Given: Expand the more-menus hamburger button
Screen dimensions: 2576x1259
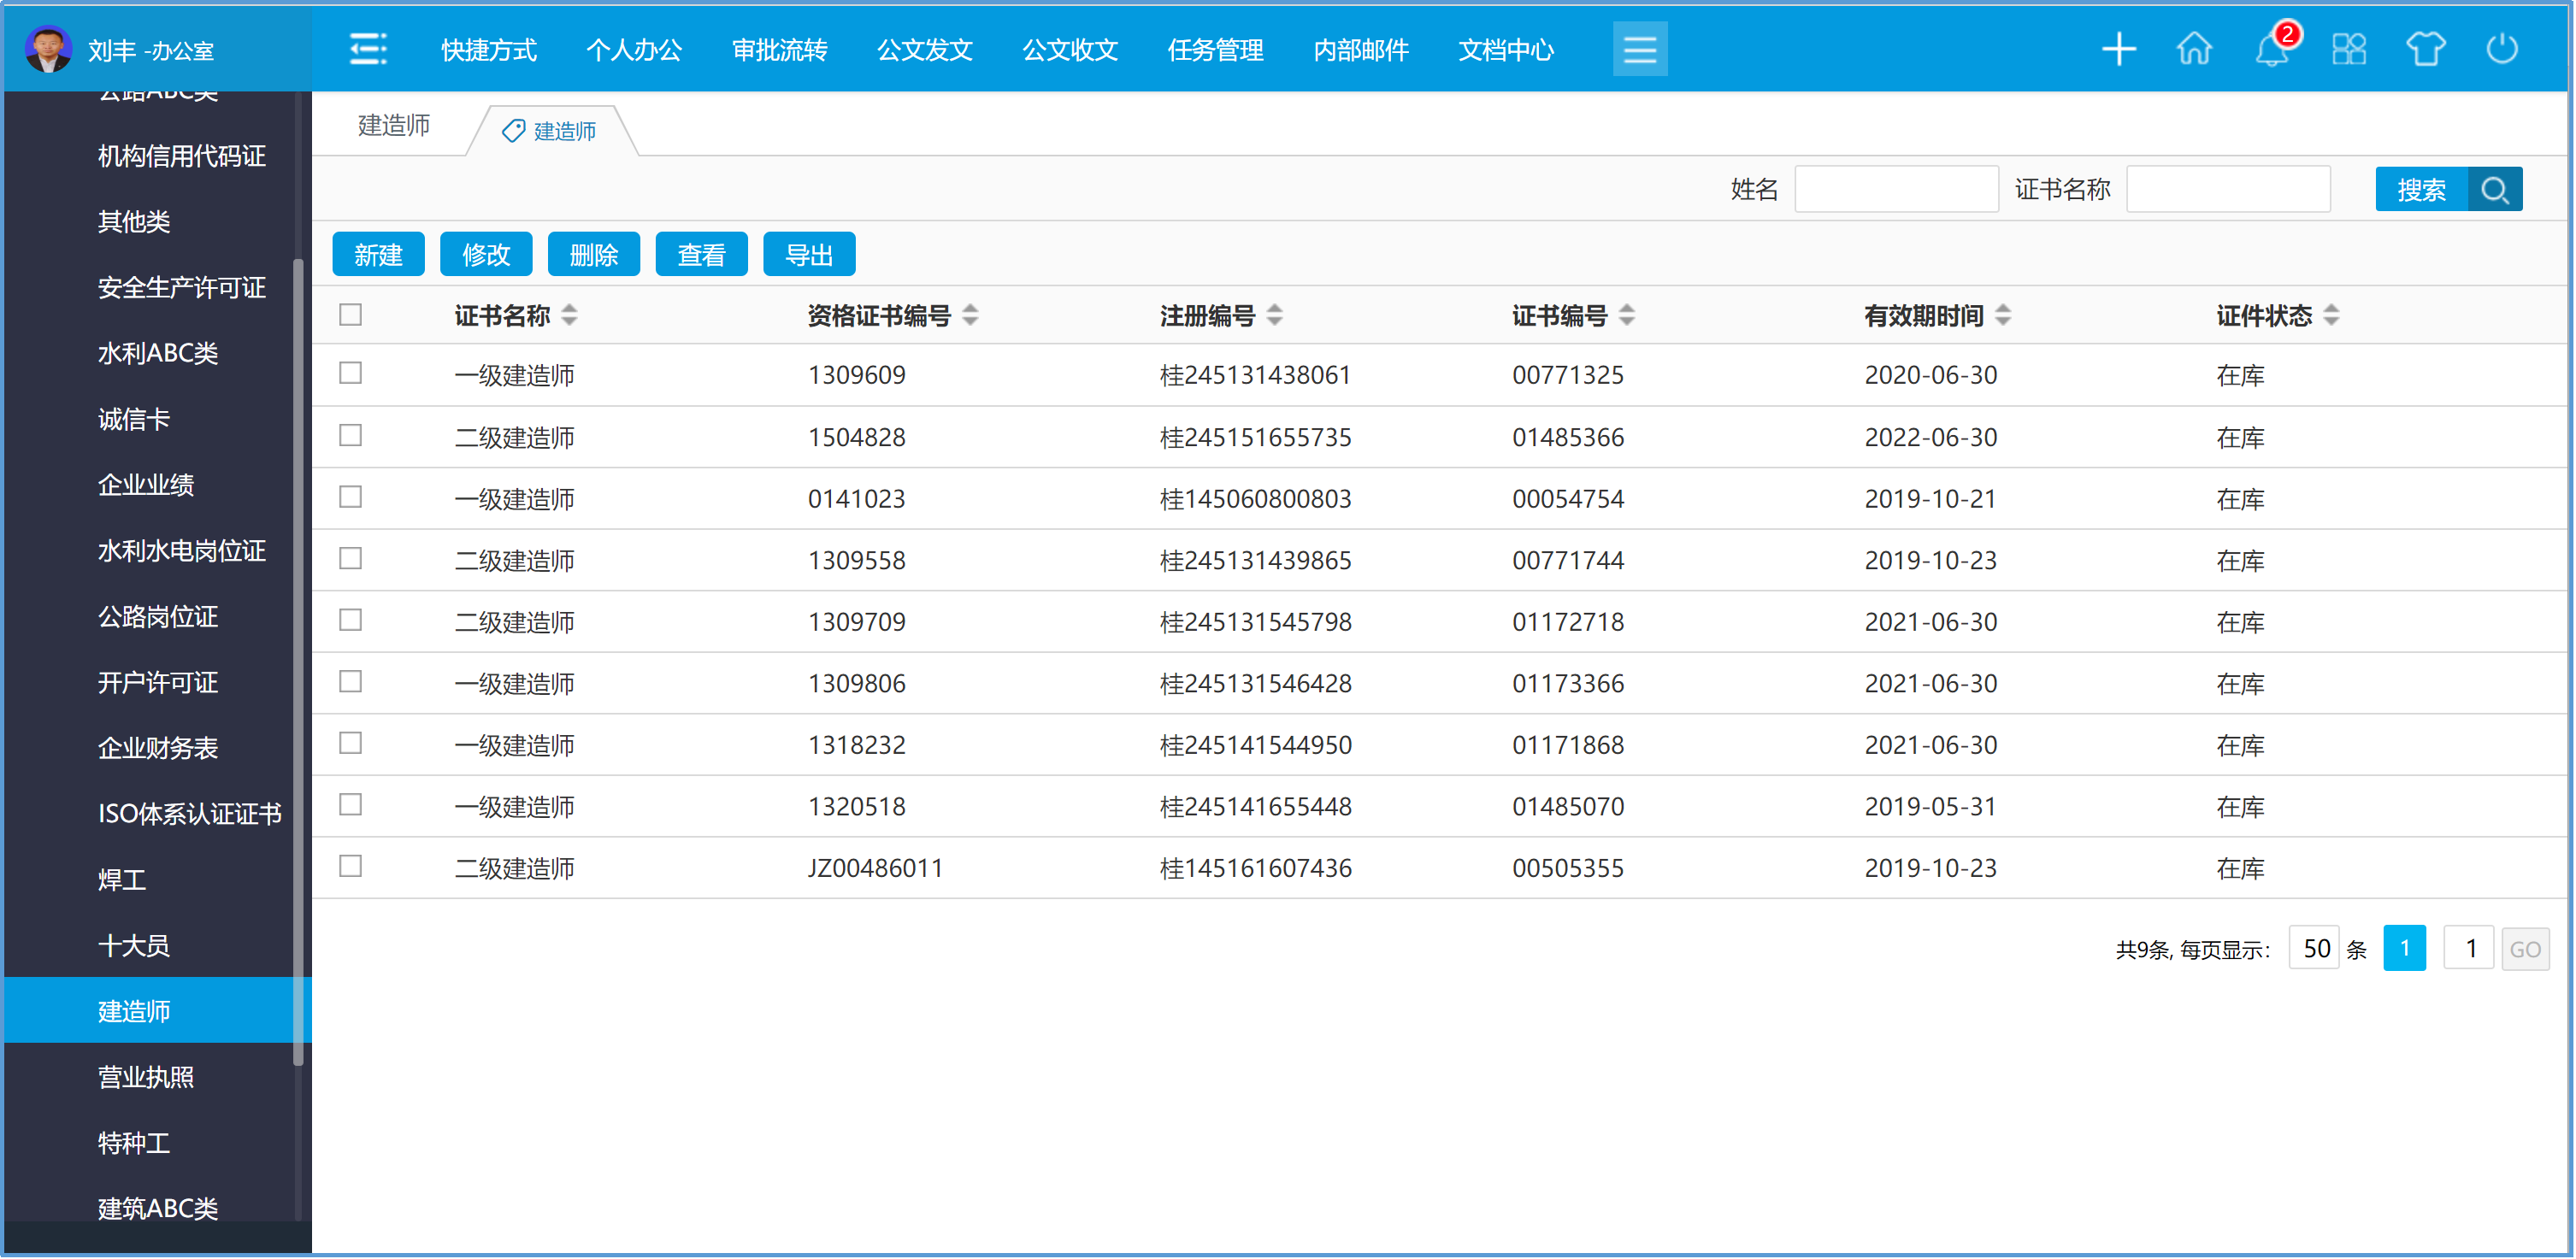Looking at the screenshot, I should click(x=1639, y=49).
